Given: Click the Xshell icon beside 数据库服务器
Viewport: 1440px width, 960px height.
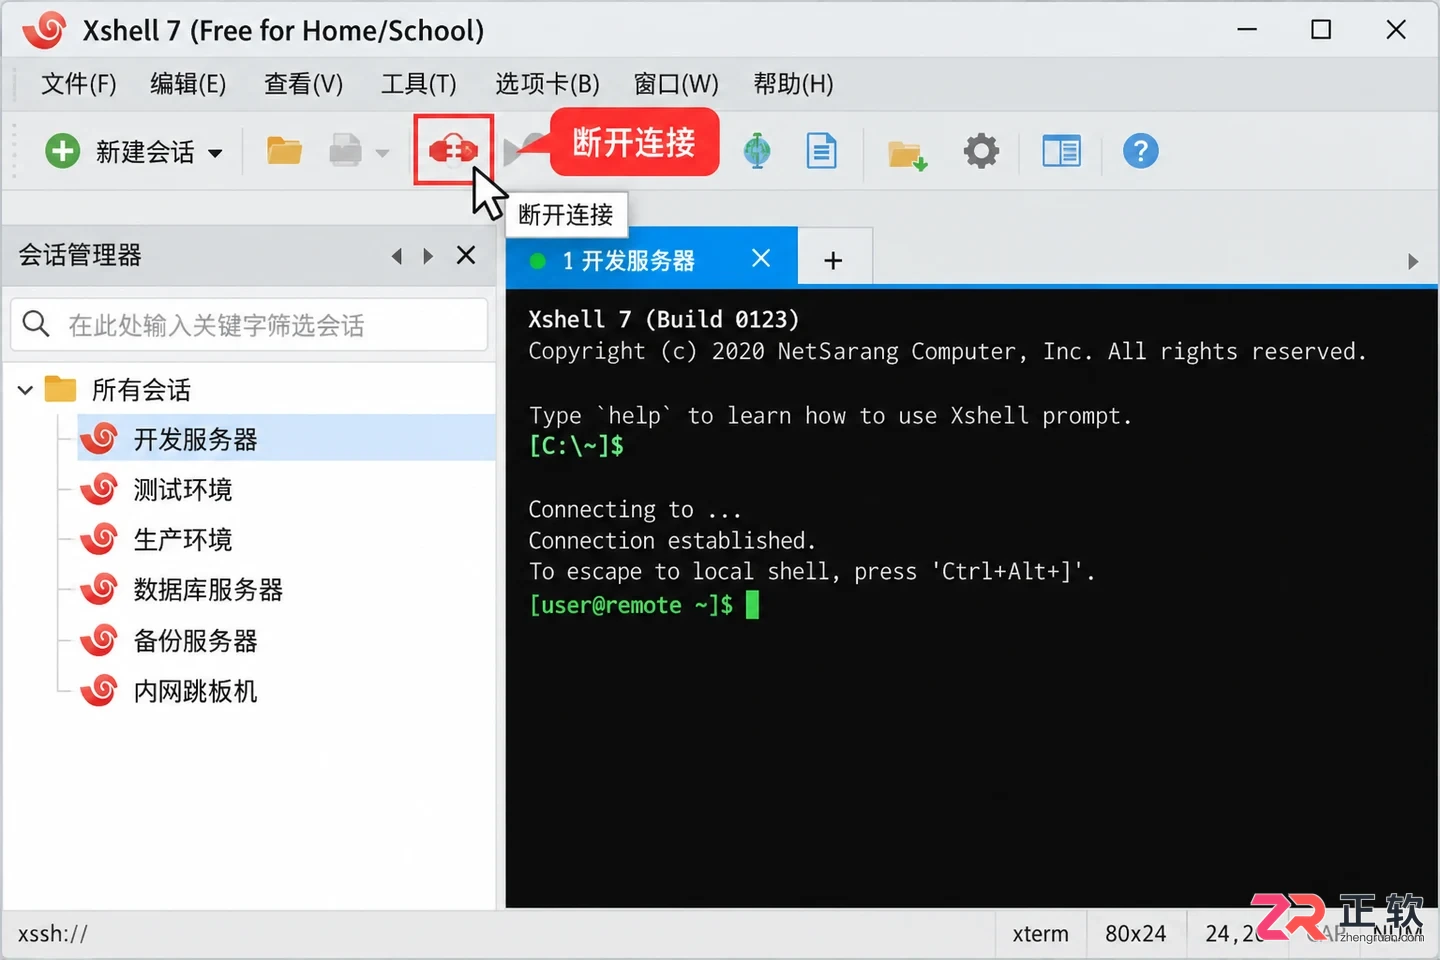Looking at the screenshot, I should [99, 589].
